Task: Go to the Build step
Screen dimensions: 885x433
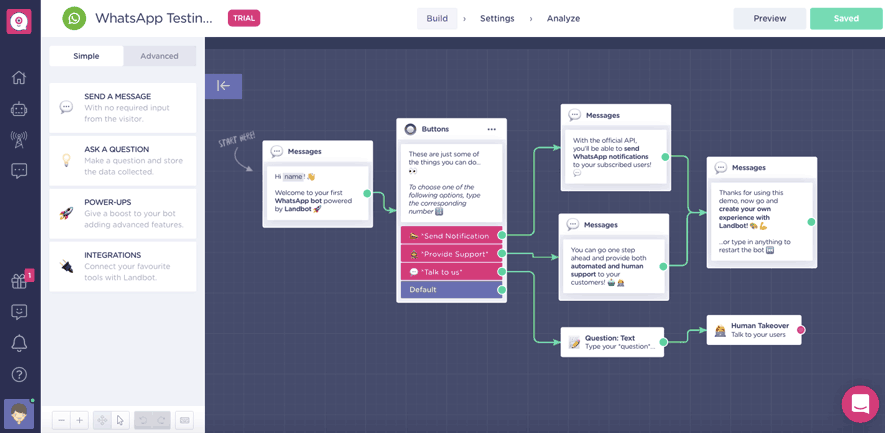Action: point(437,19)
